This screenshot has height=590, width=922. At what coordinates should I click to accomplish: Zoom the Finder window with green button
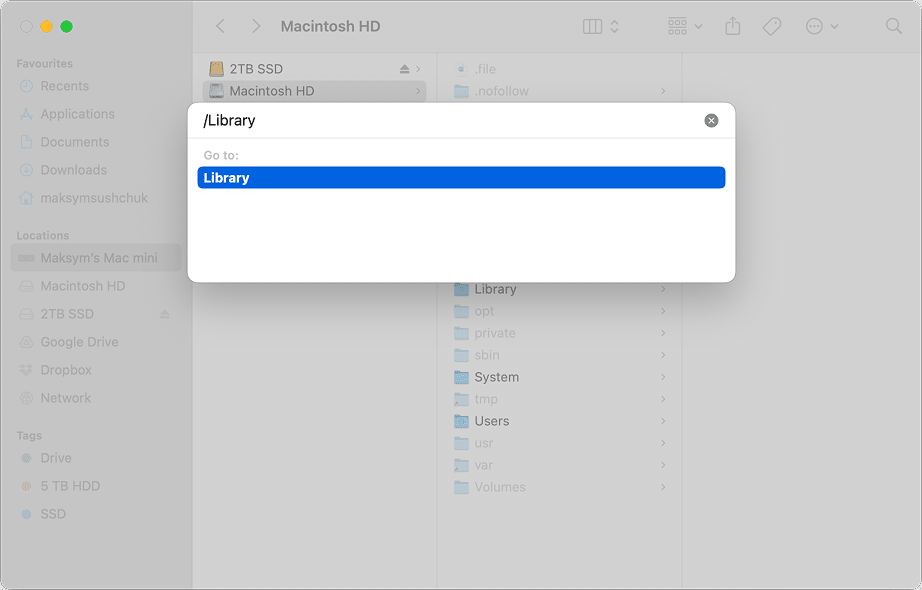(66, 26)
